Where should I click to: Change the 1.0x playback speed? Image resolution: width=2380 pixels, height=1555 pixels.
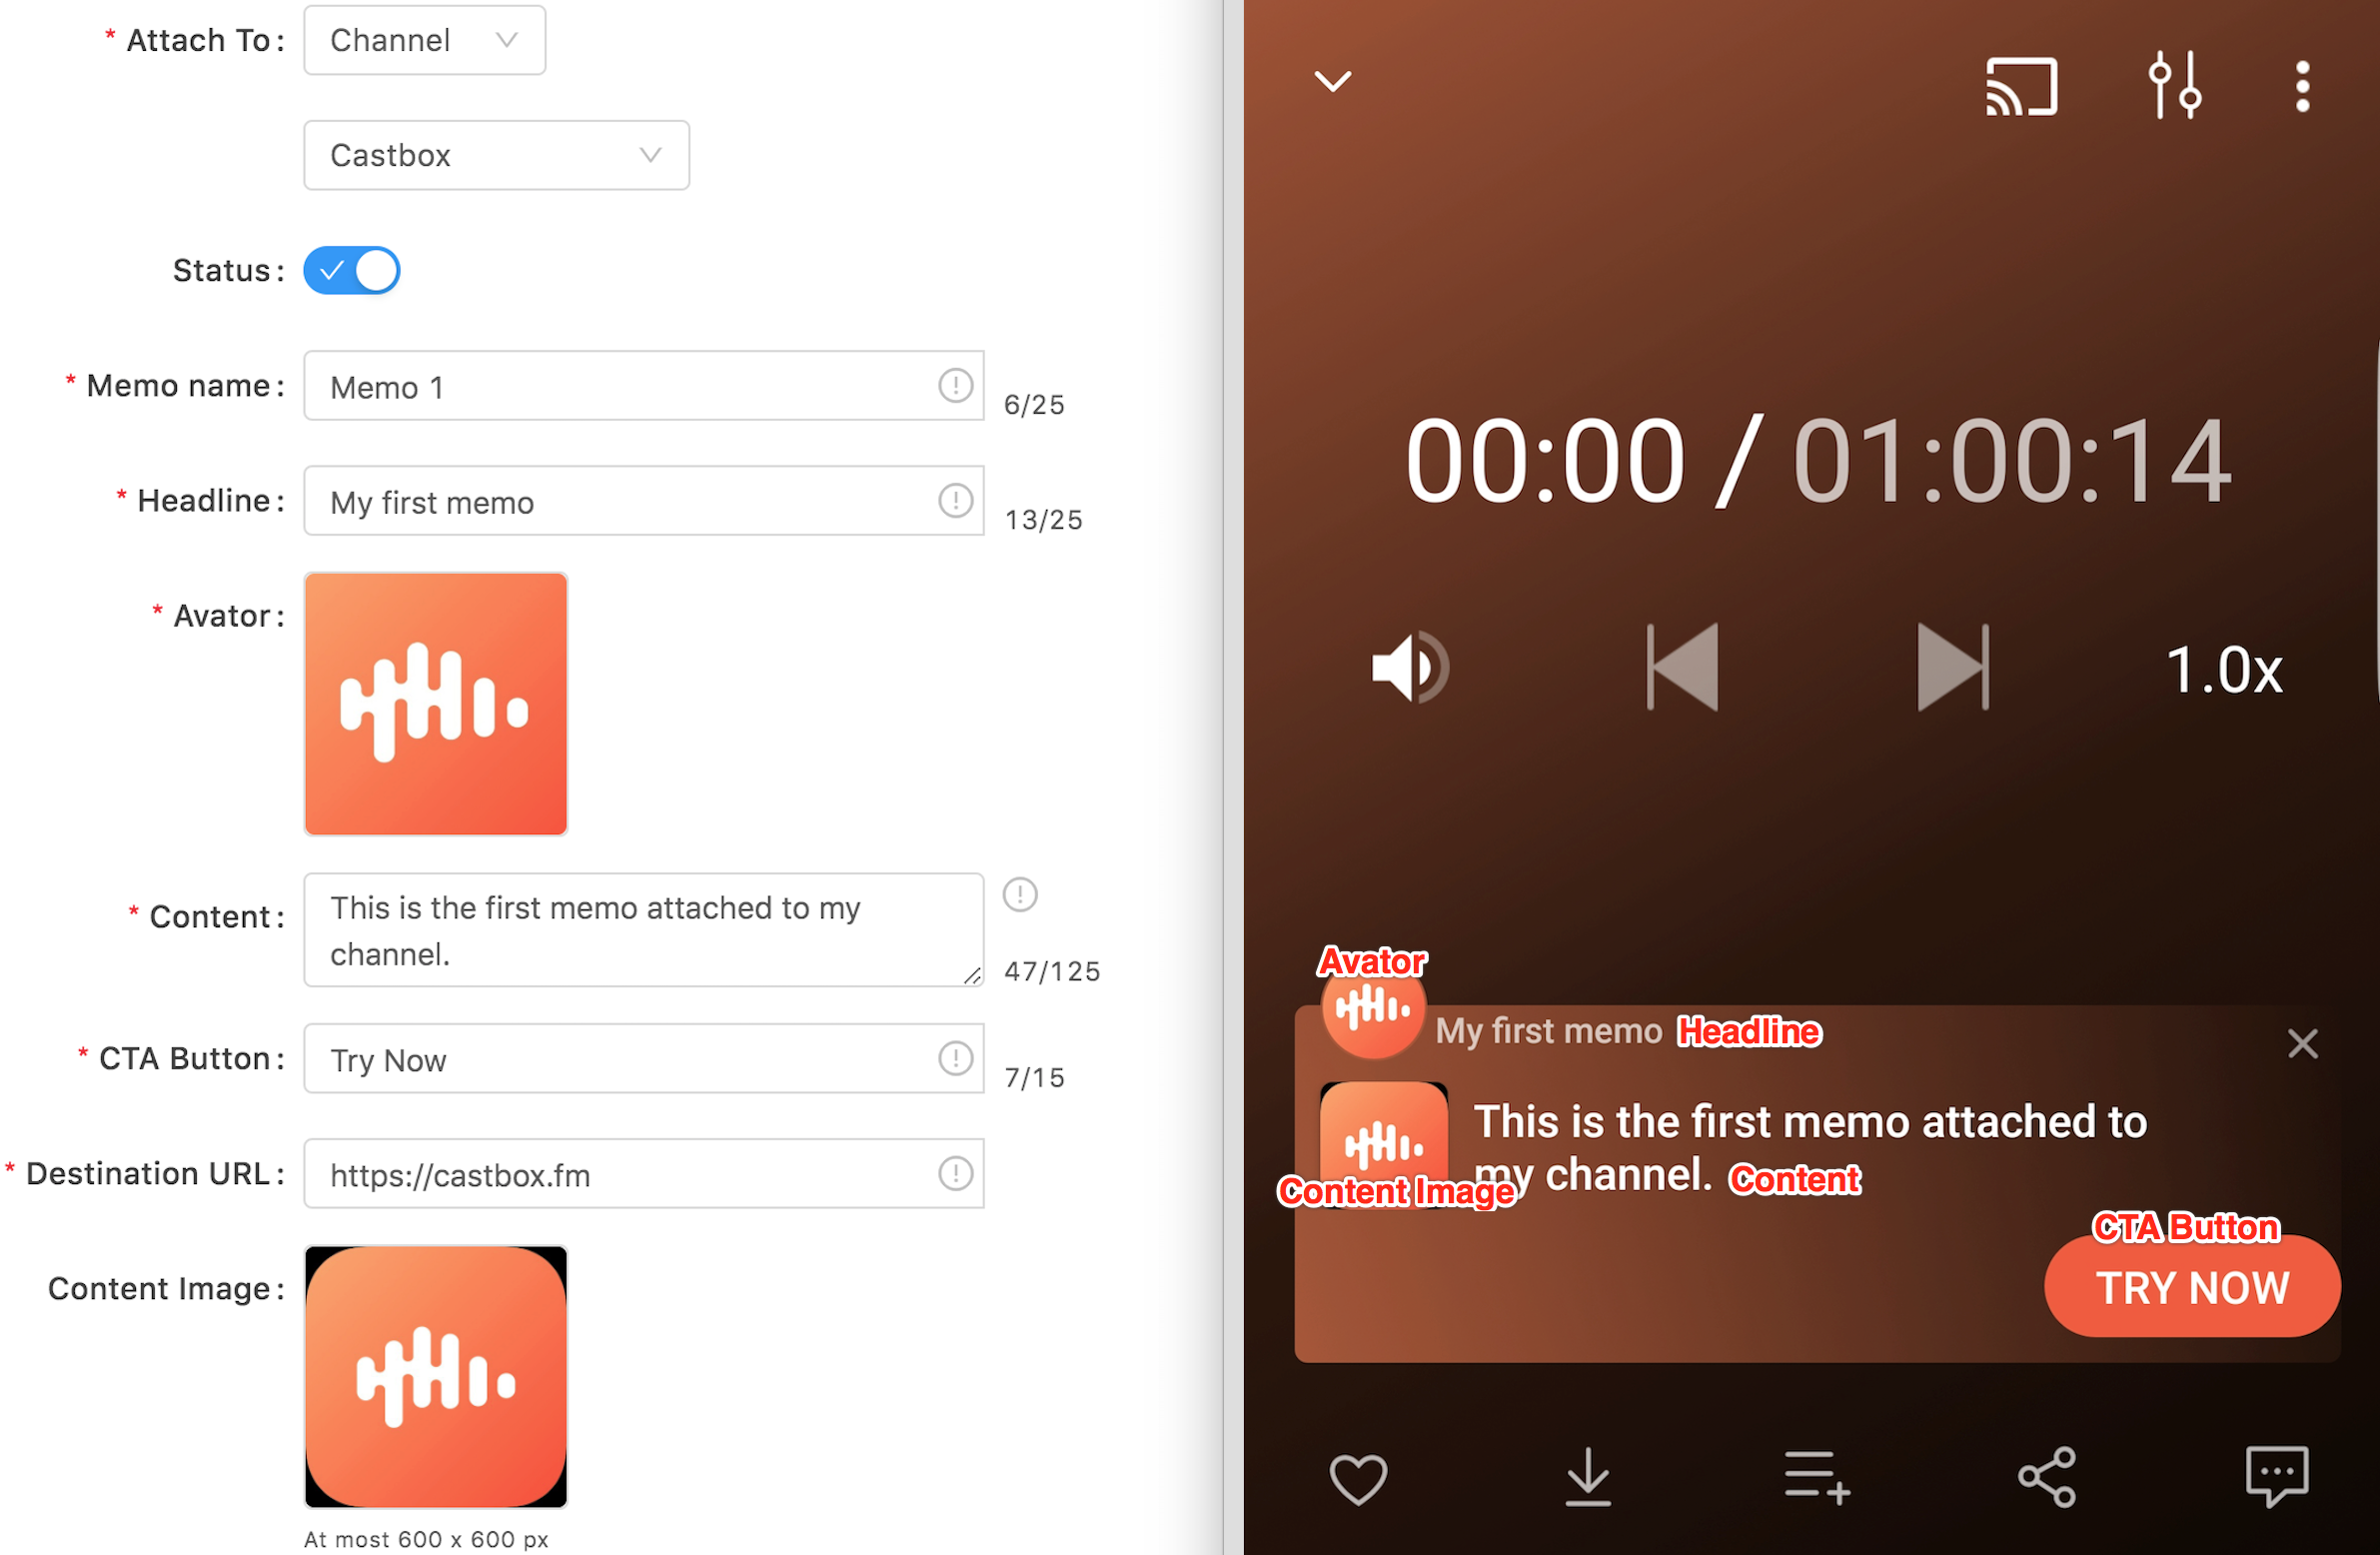2223,670
